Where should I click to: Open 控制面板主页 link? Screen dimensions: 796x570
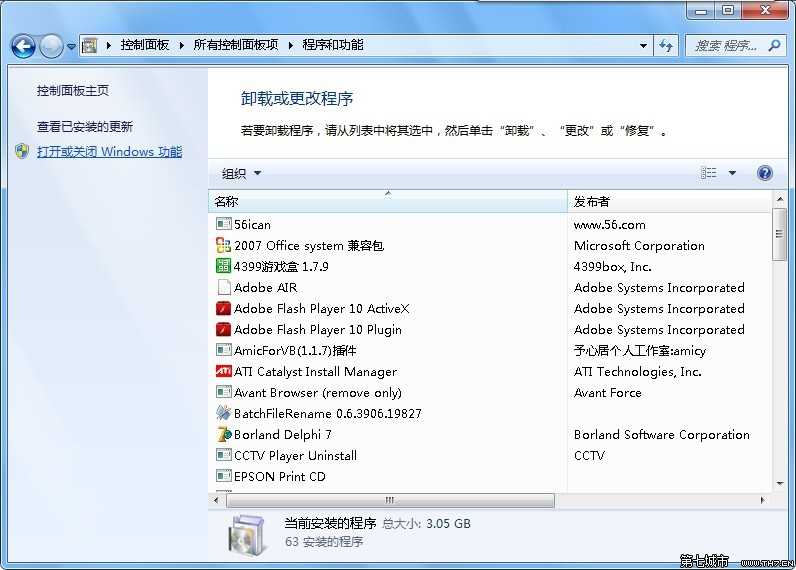(x=73, y=91)
